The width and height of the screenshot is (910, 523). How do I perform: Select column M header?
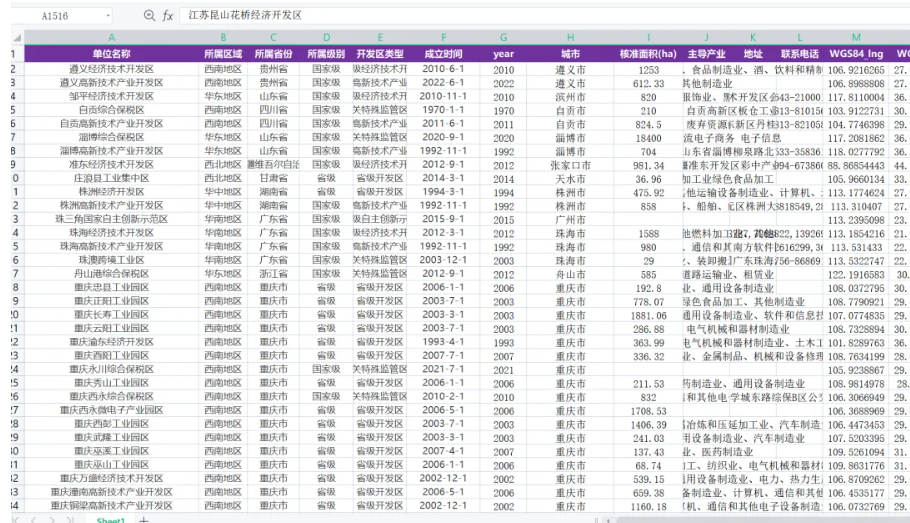pos(856,38)
